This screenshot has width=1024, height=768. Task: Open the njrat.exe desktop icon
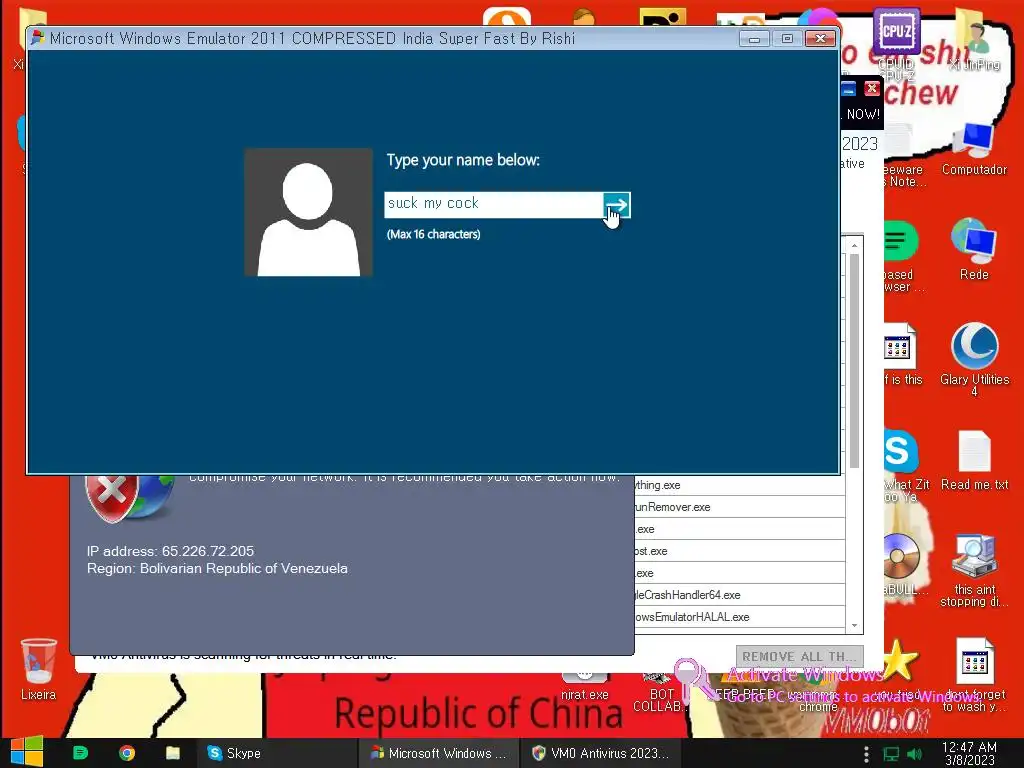click(584, 686)
